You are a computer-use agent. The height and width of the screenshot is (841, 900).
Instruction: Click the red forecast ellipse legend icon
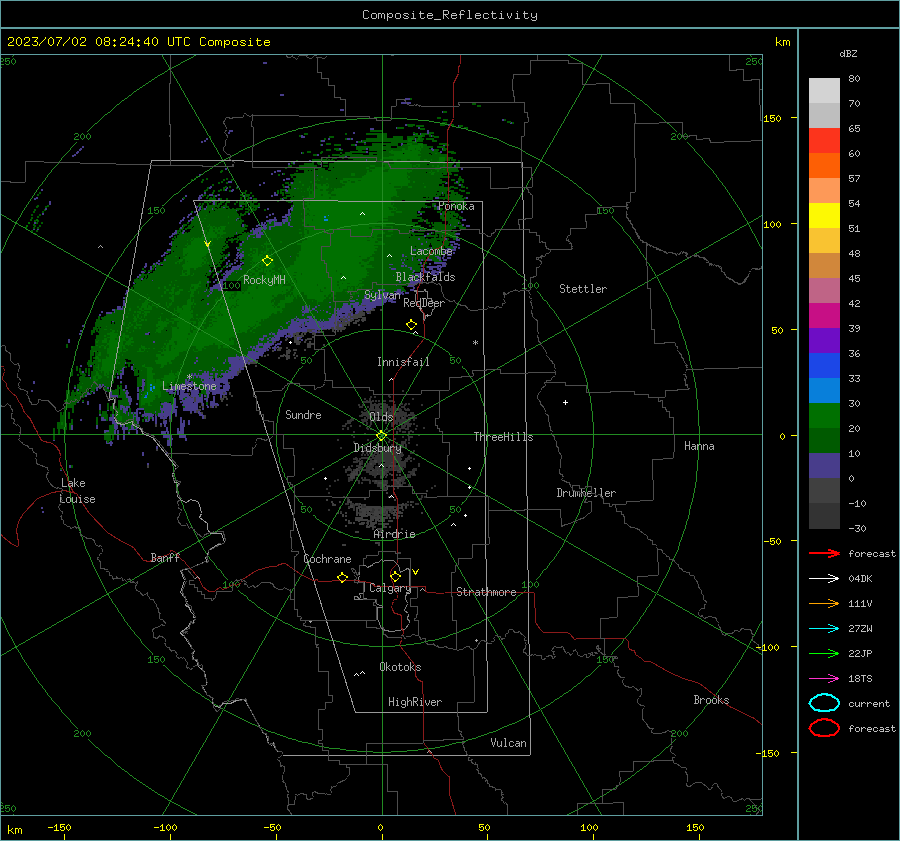point(824,728)
